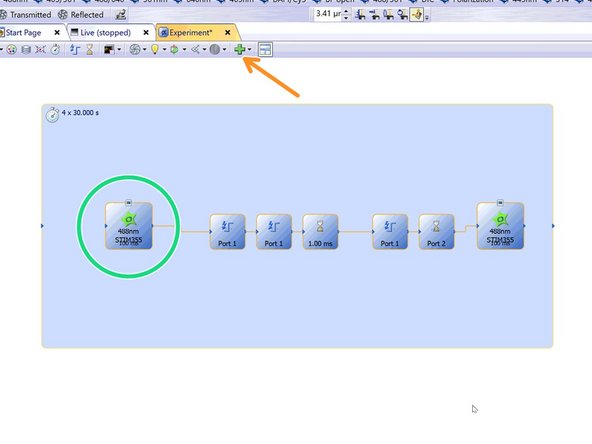Expand the lightbulb dropdown arrow
The height and width of the screenshot is (444, 592).
pyautogui.click(x=164, y=49)
